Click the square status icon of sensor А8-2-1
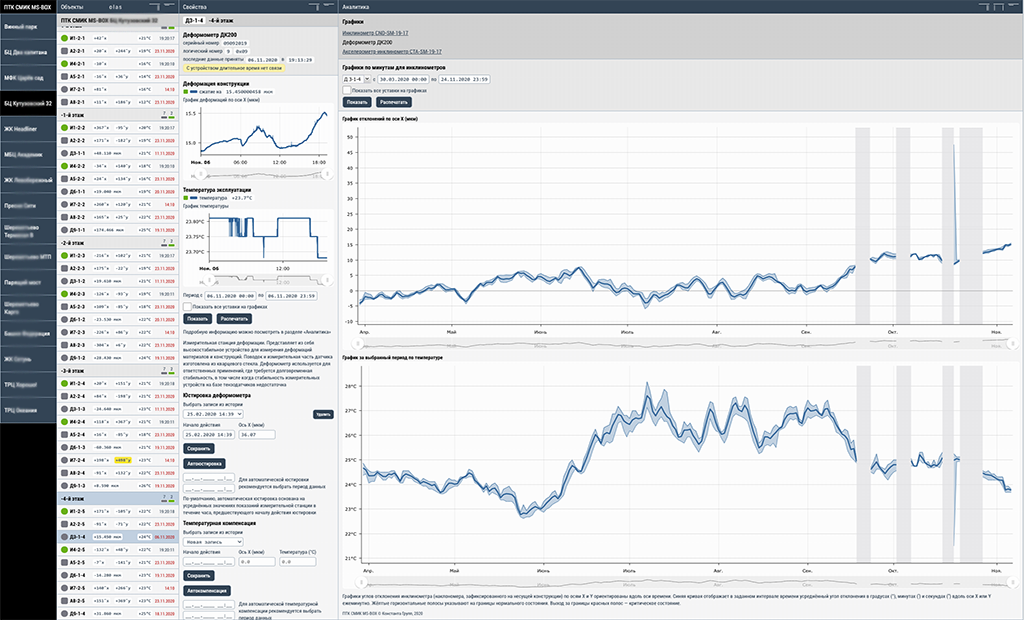The image size is (1024, 620). [64, 102]
